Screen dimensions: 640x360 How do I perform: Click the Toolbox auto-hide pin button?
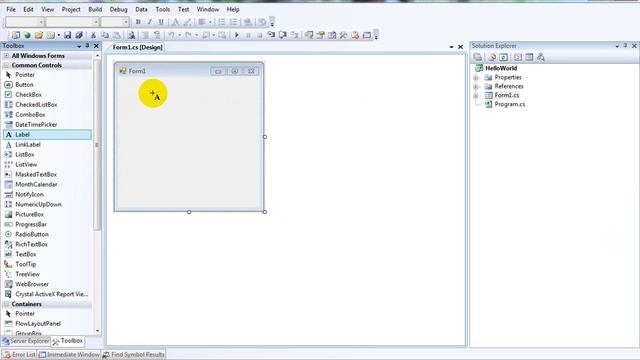coord(87,46)
